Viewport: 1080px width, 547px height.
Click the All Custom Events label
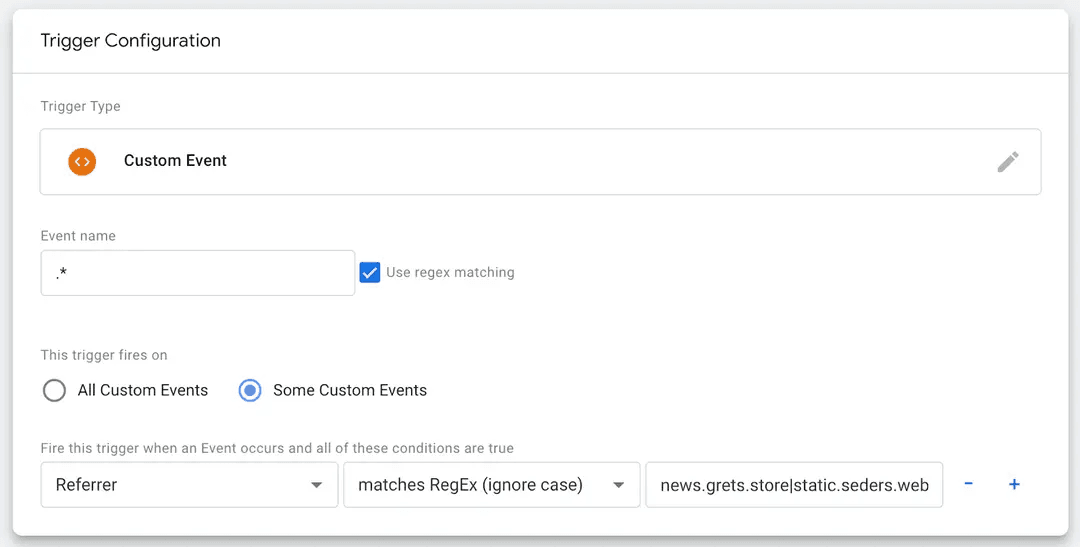pos(143,391)
